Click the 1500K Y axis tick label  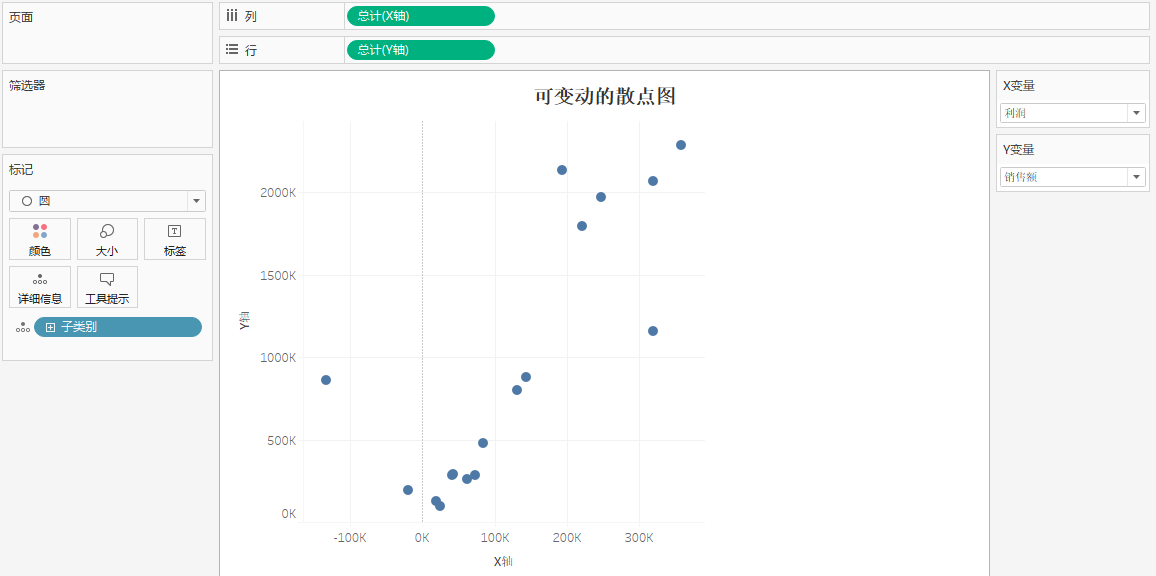point(278,275)
